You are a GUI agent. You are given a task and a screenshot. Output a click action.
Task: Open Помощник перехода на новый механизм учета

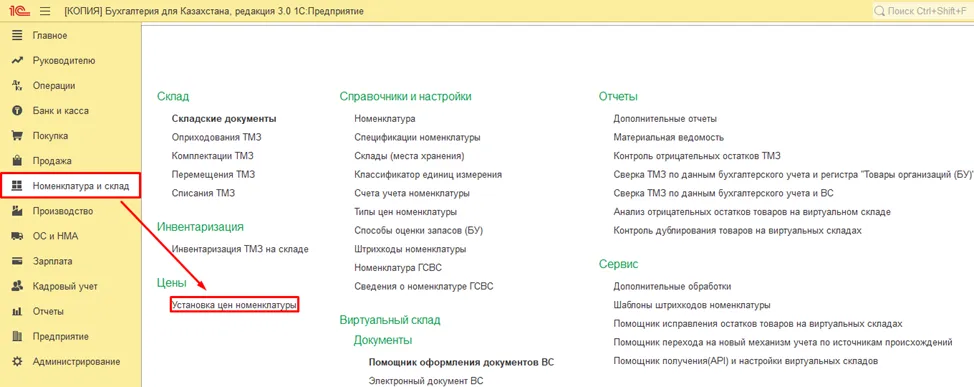pos(783,342)
